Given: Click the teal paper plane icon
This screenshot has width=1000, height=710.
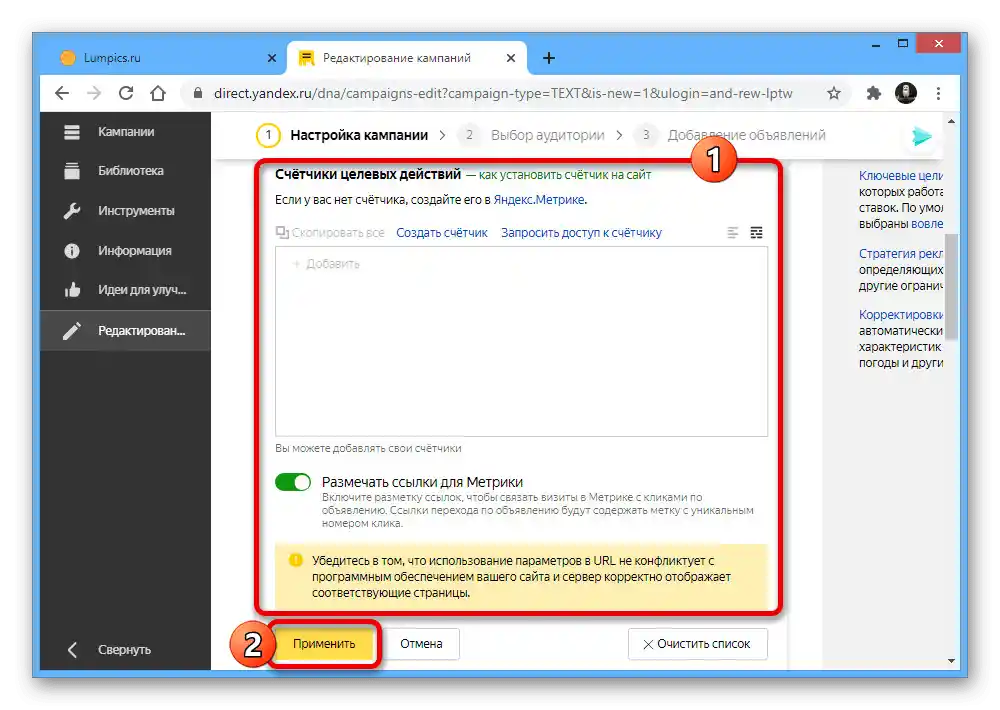Looking at the screenshot, I should pyautogui.click(x=922, y=136).
